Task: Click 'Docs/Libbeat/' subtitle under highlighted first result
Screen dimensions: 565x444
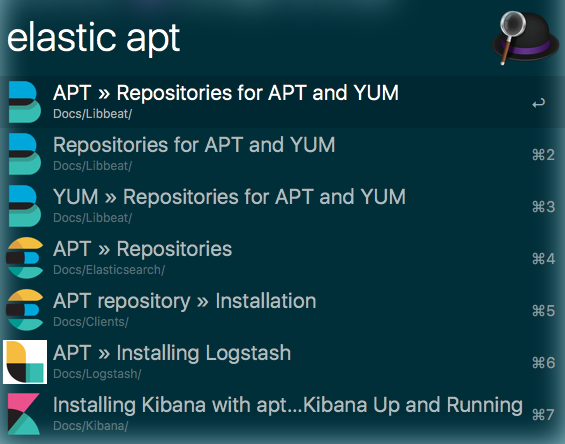Action: [93, 114]
